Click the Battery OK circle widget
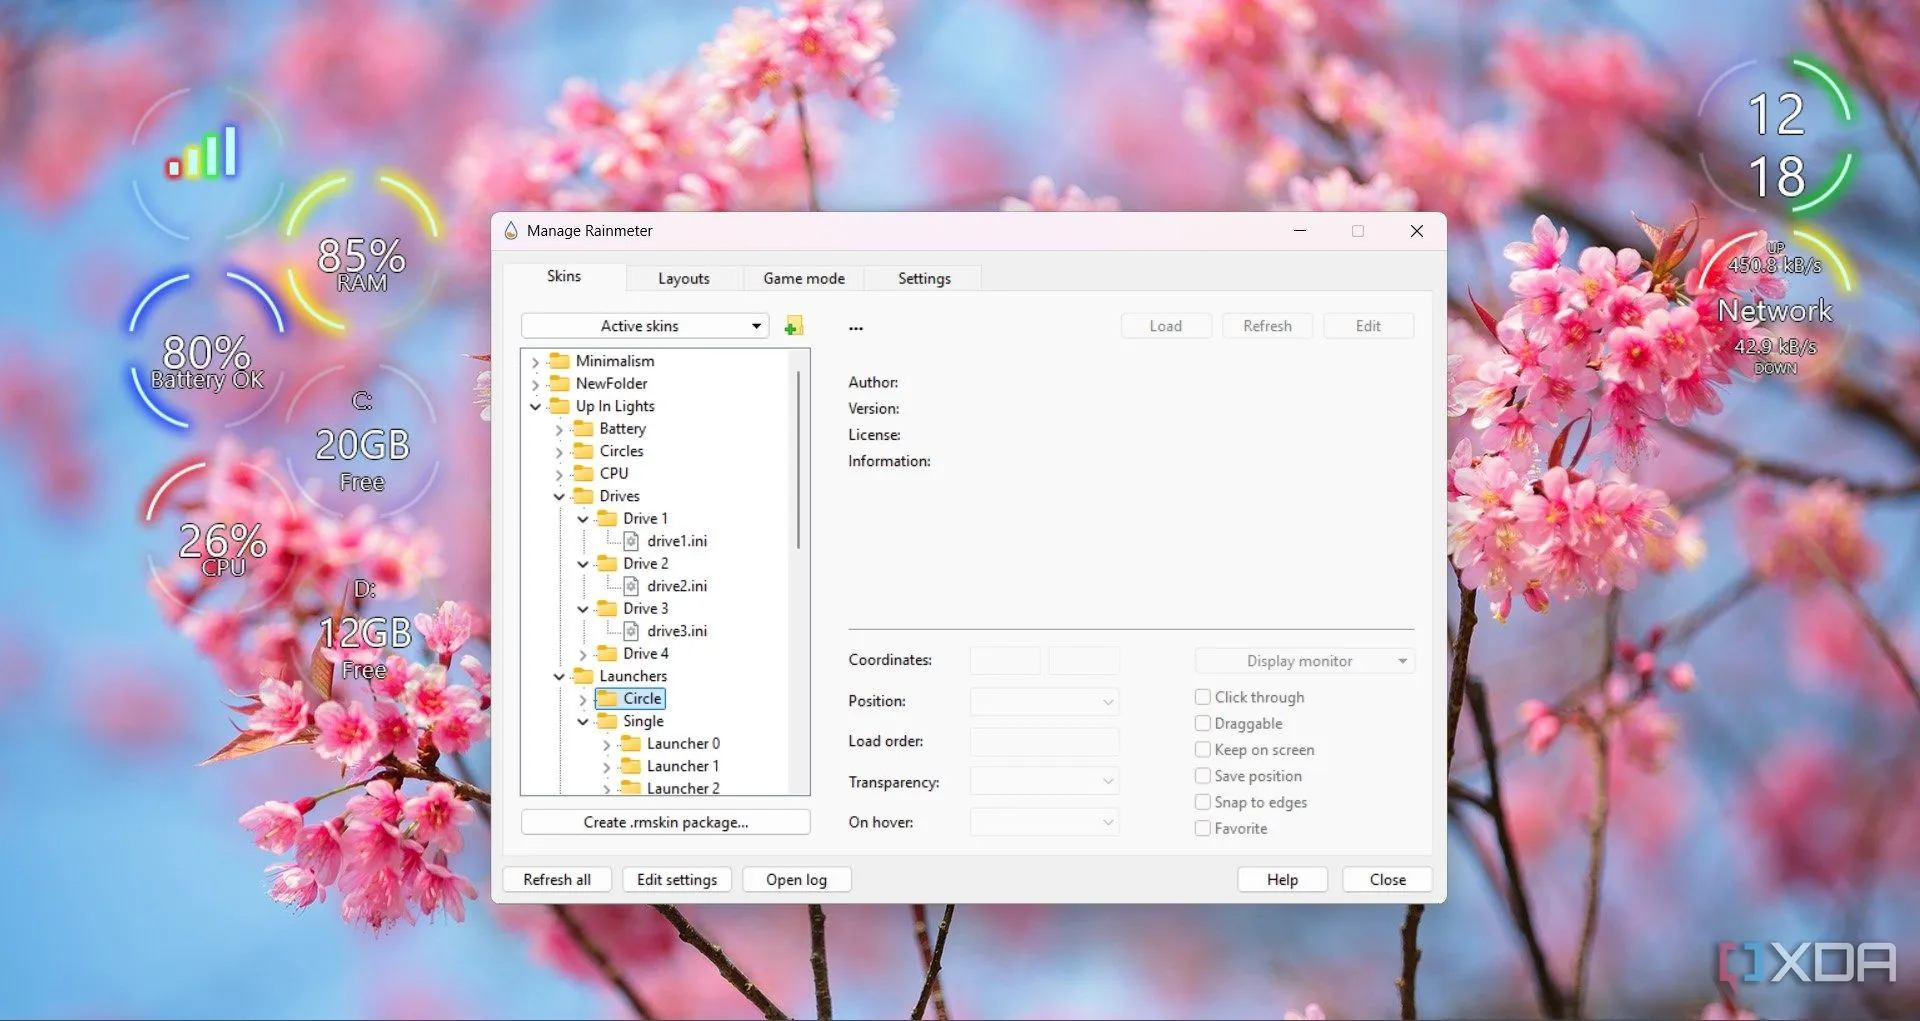The image size is (1920, 1021). coord(207,360)
